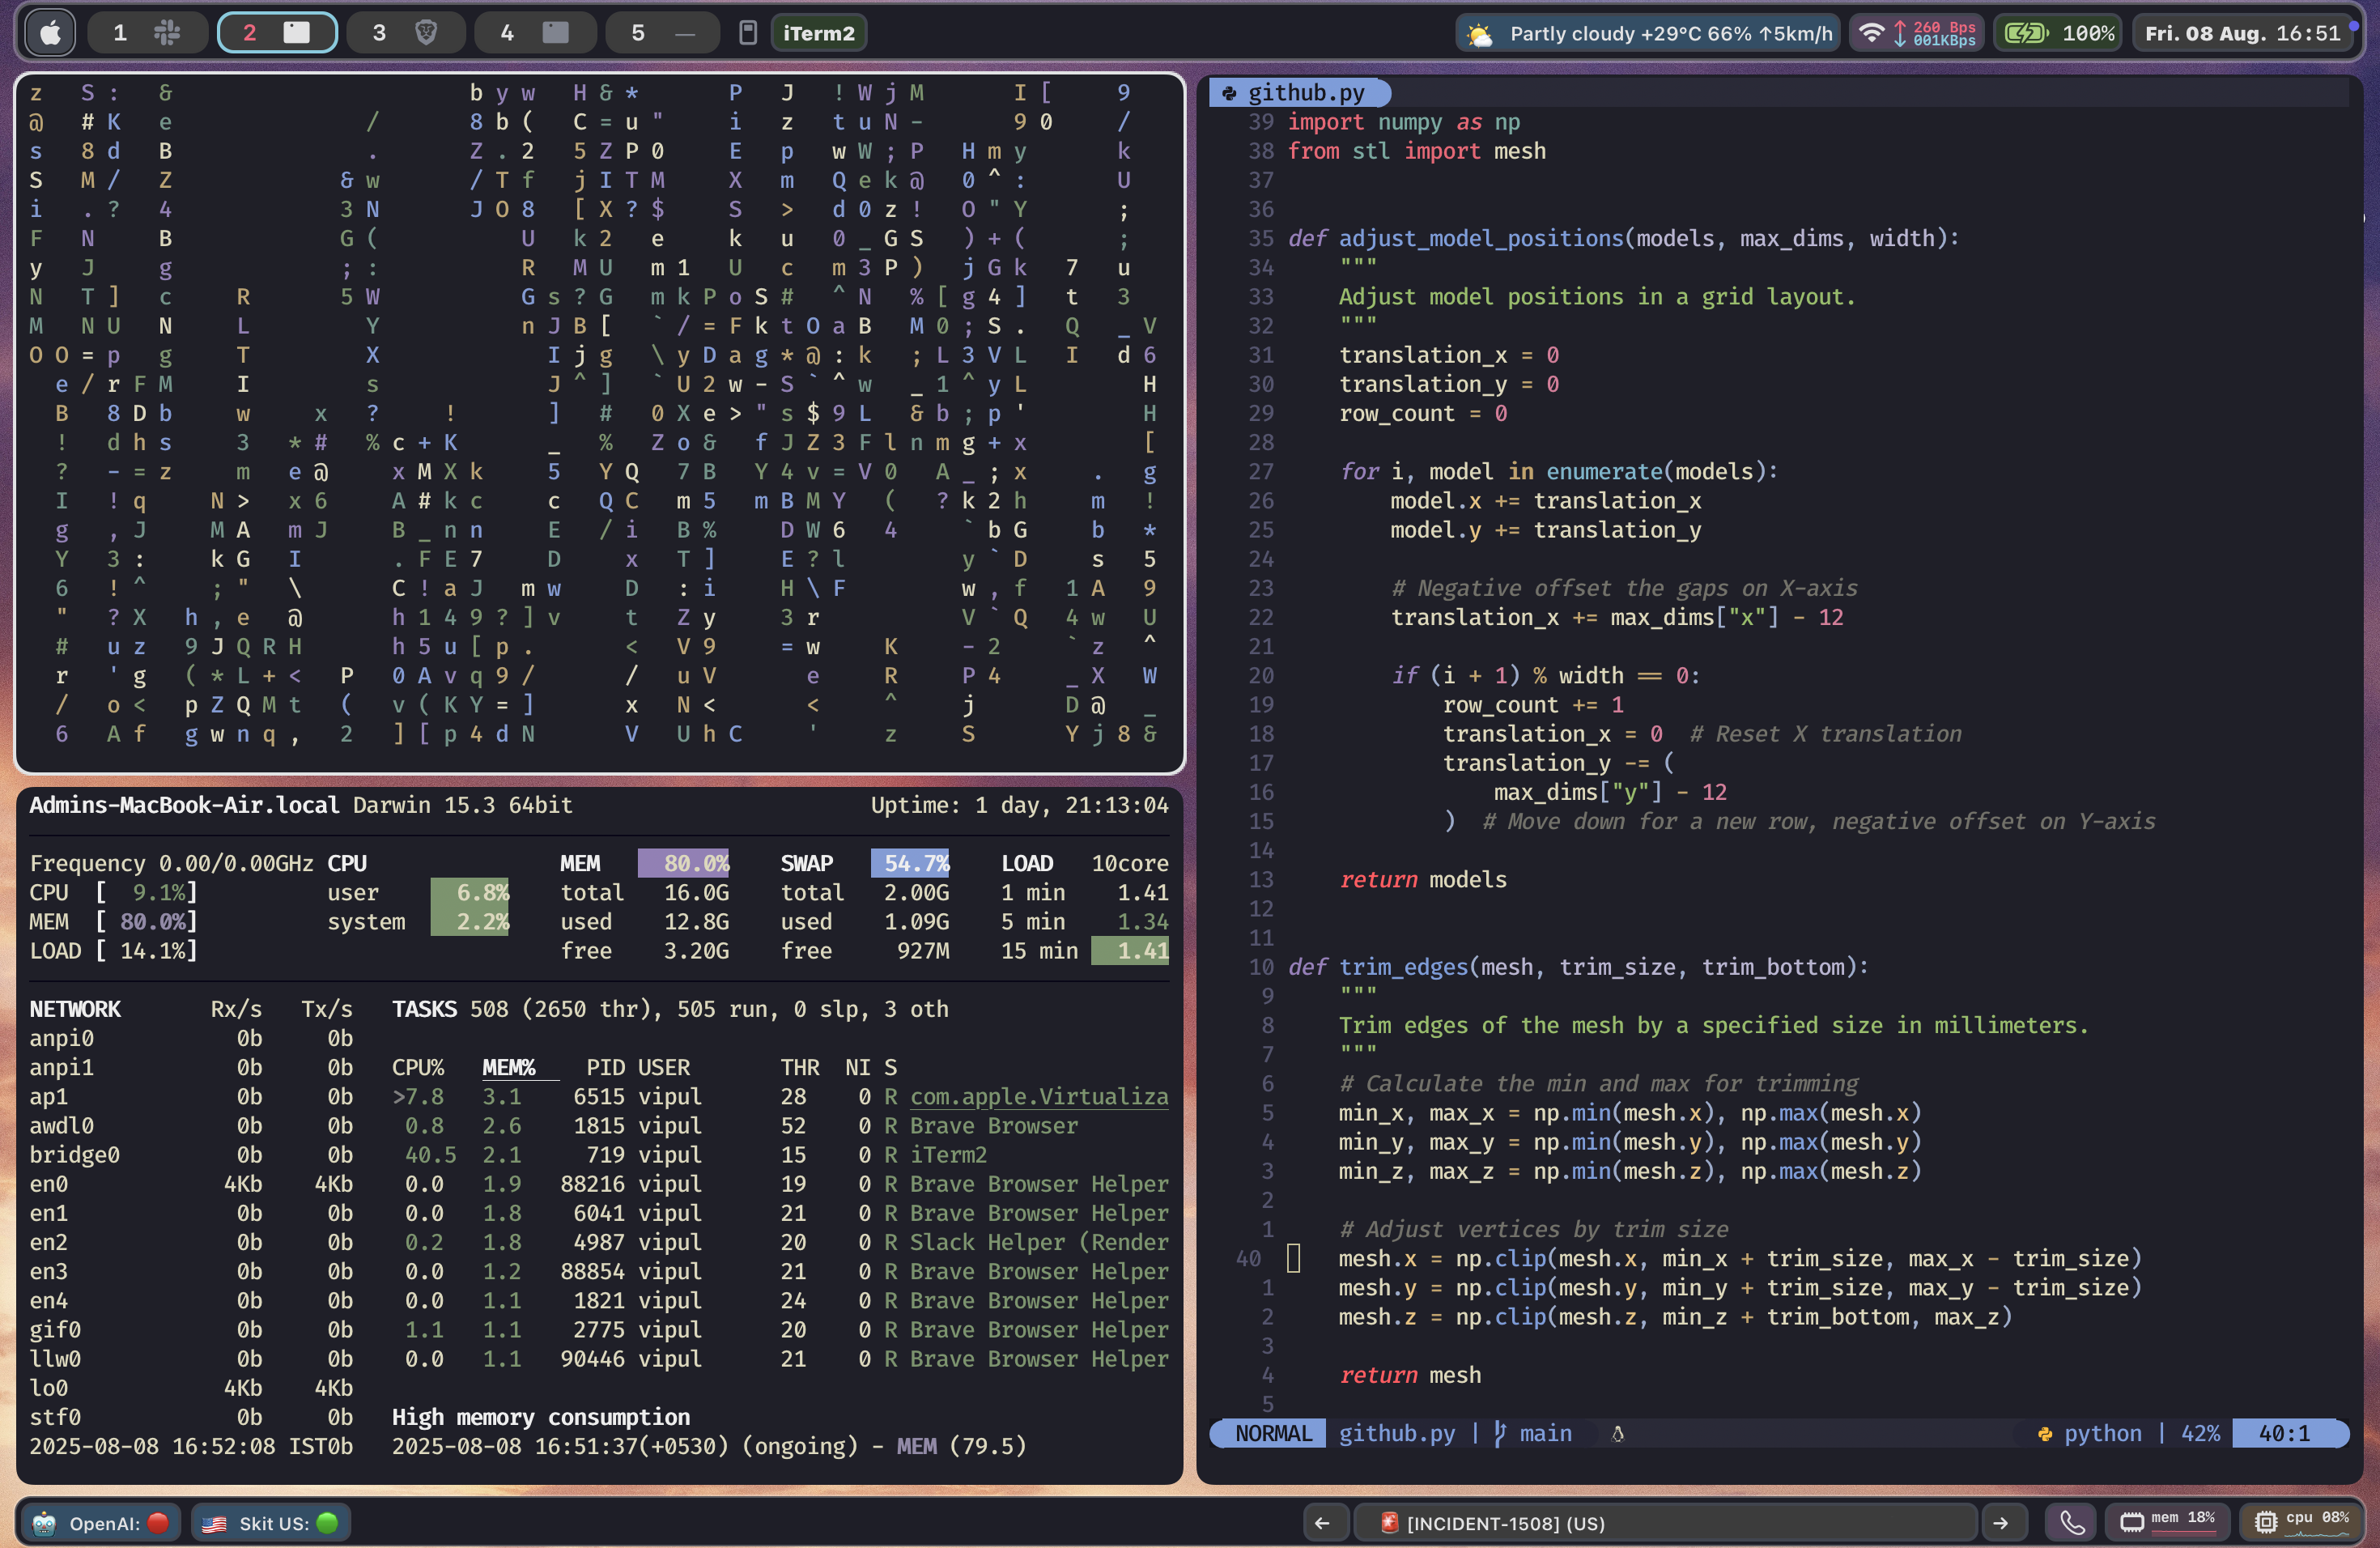Open the Apple menu logo
Image resolution: width=2380 pixels, height=1548 pixels.
click(49, 32)
